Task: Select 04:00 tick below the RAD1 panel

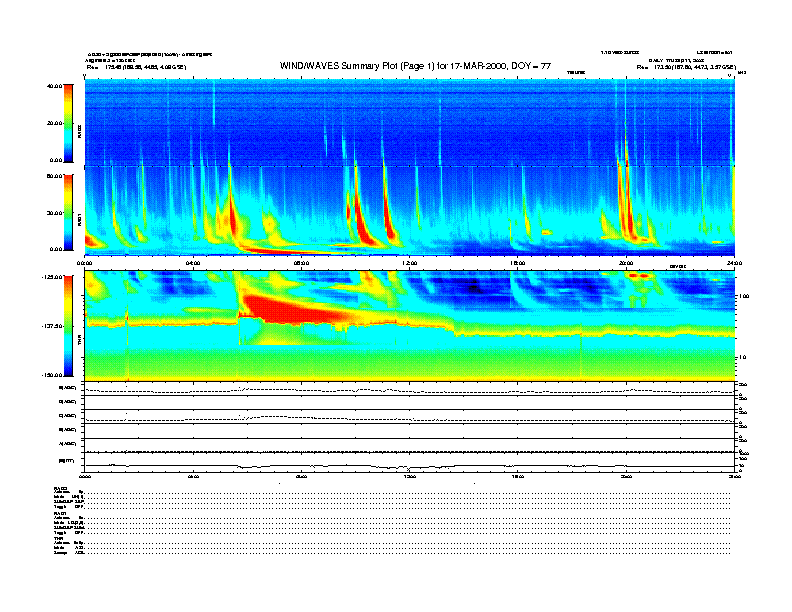Action: click(x=194, y=262)
